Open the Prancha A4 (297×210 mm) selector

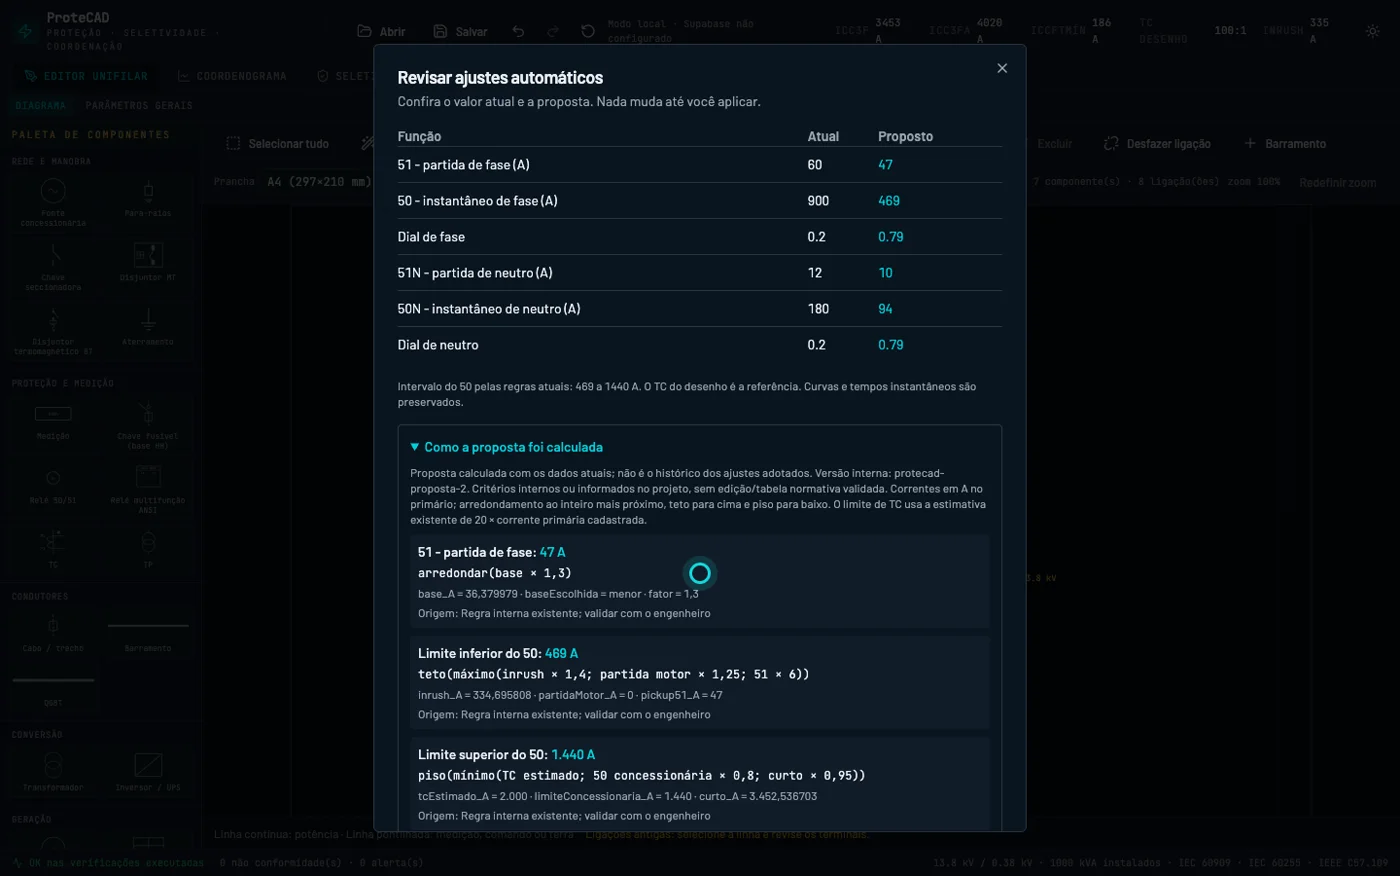[x=318, y=182]
